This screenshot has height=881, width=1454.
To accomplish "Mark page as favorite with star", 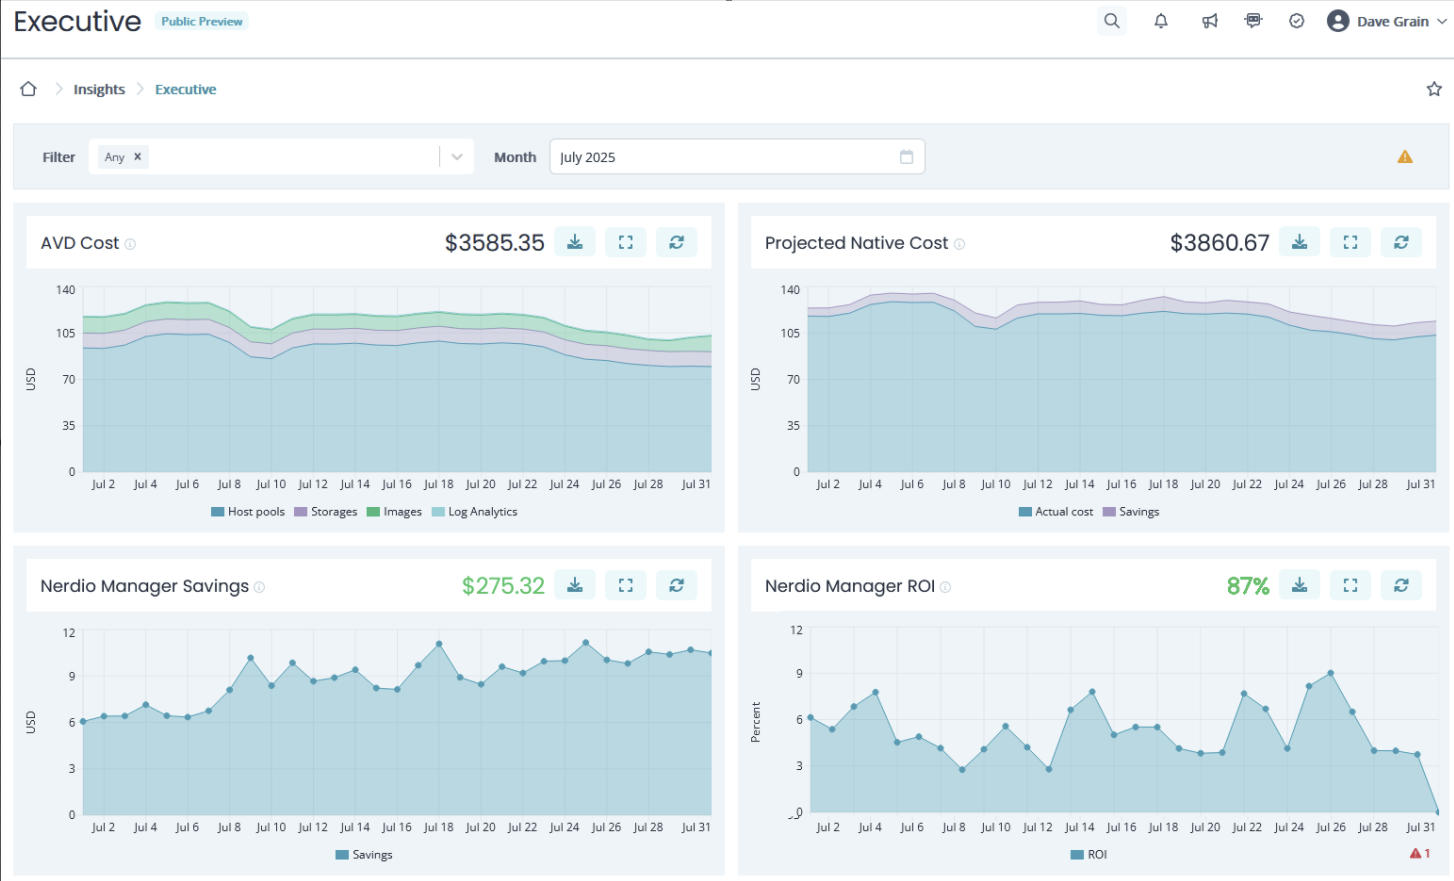I will pos(1434,89).
